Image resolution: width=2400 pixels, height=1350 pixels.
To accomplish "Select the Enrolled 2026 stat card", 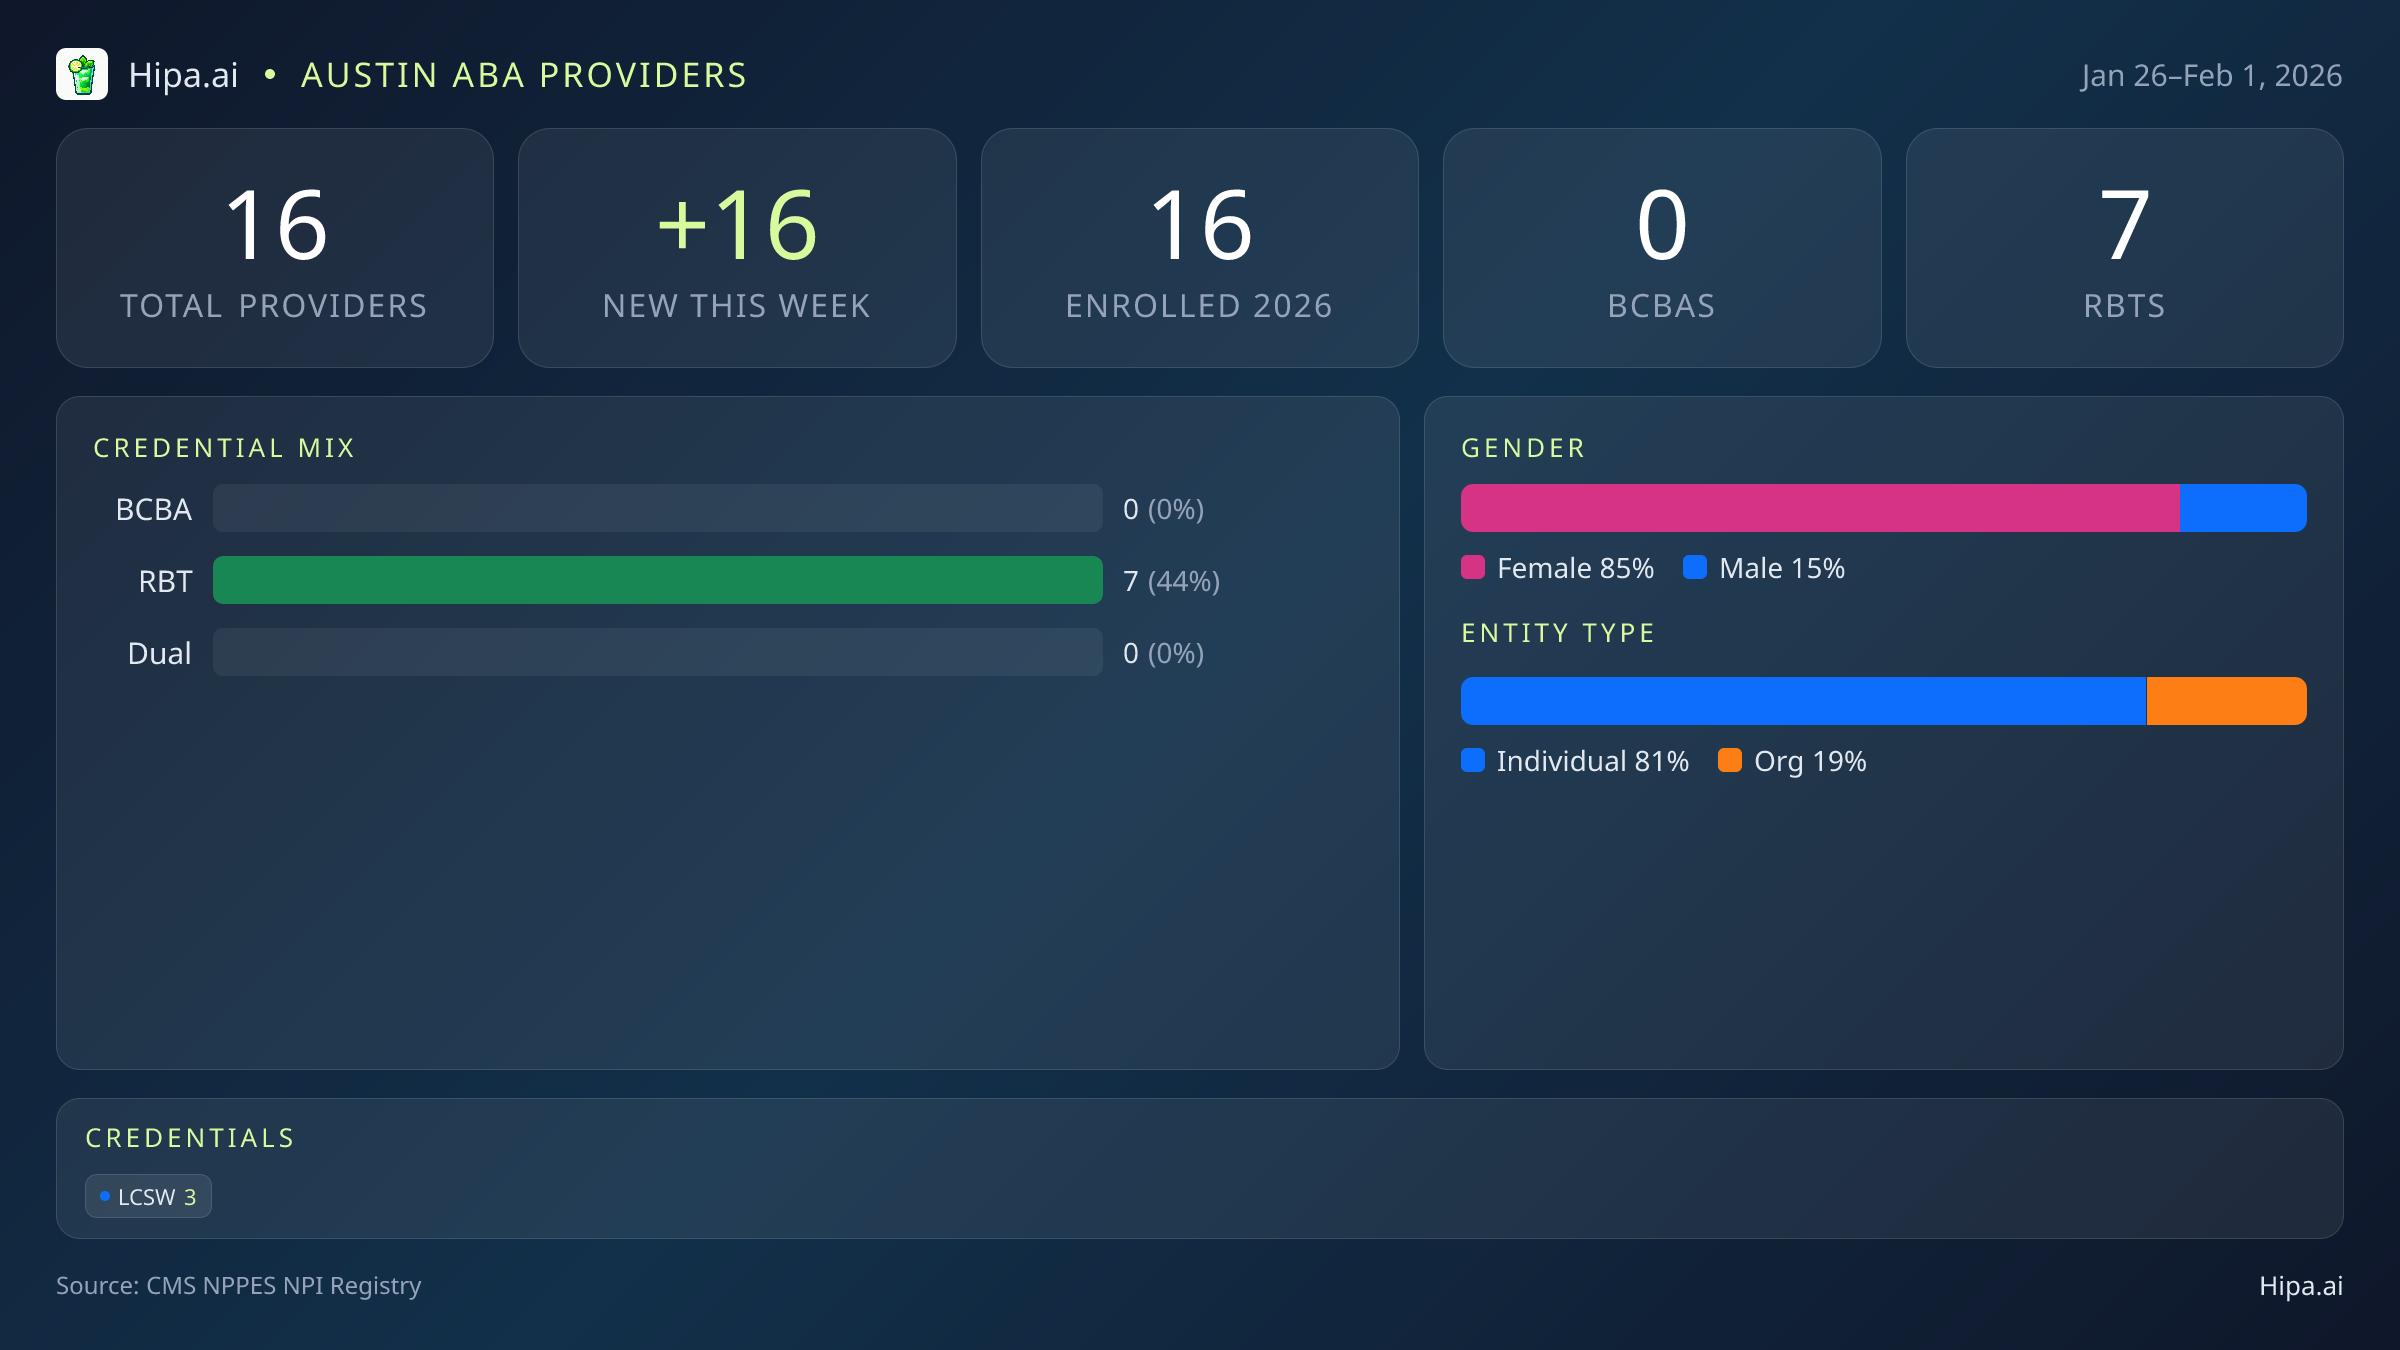I will 1199,248.
